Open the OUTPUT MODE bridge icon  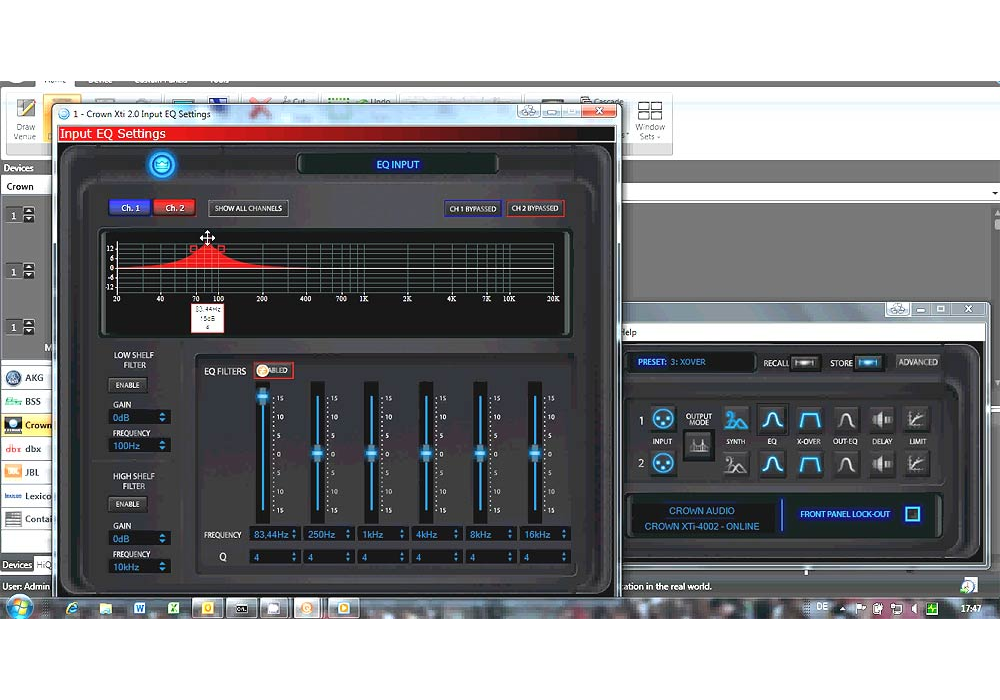698,446
